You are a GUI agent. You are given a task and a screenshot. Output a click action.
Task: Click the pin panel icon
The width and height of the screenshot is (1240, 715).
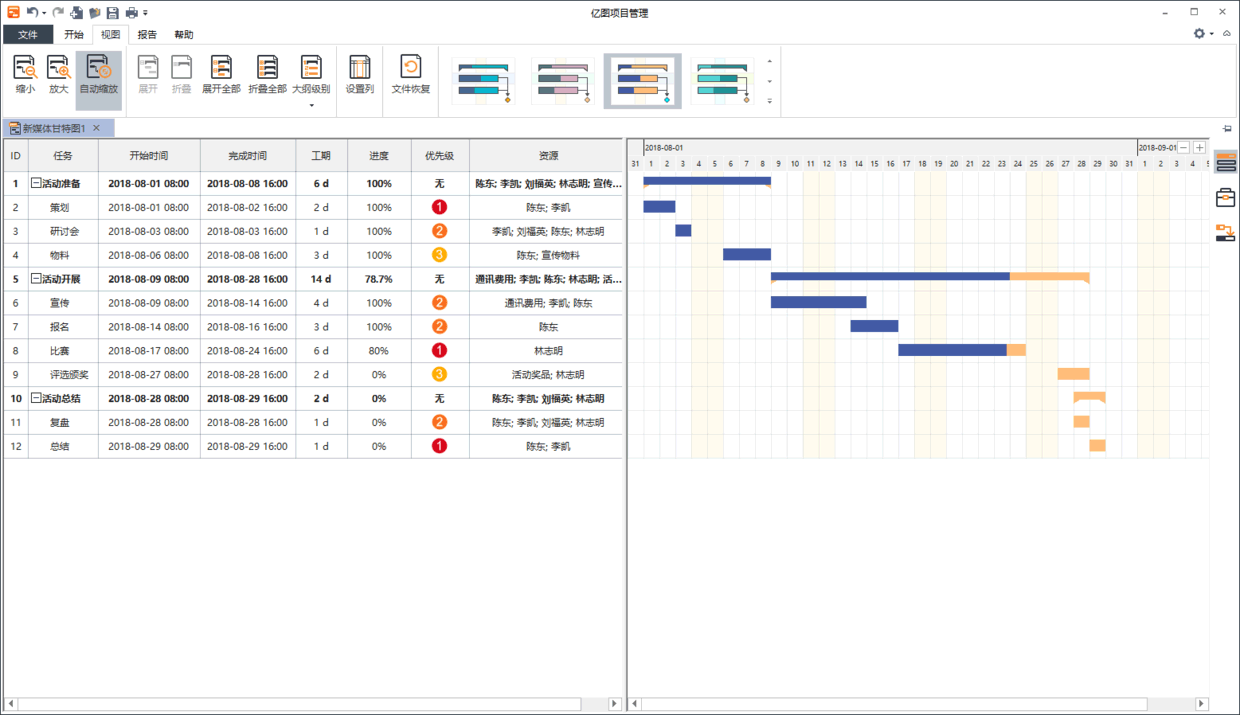(1227, 128)
